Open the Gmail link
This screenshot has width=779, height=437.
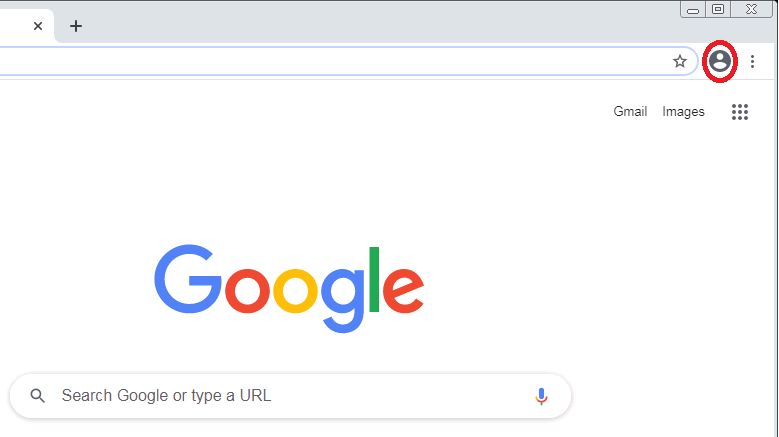point(630,111)
